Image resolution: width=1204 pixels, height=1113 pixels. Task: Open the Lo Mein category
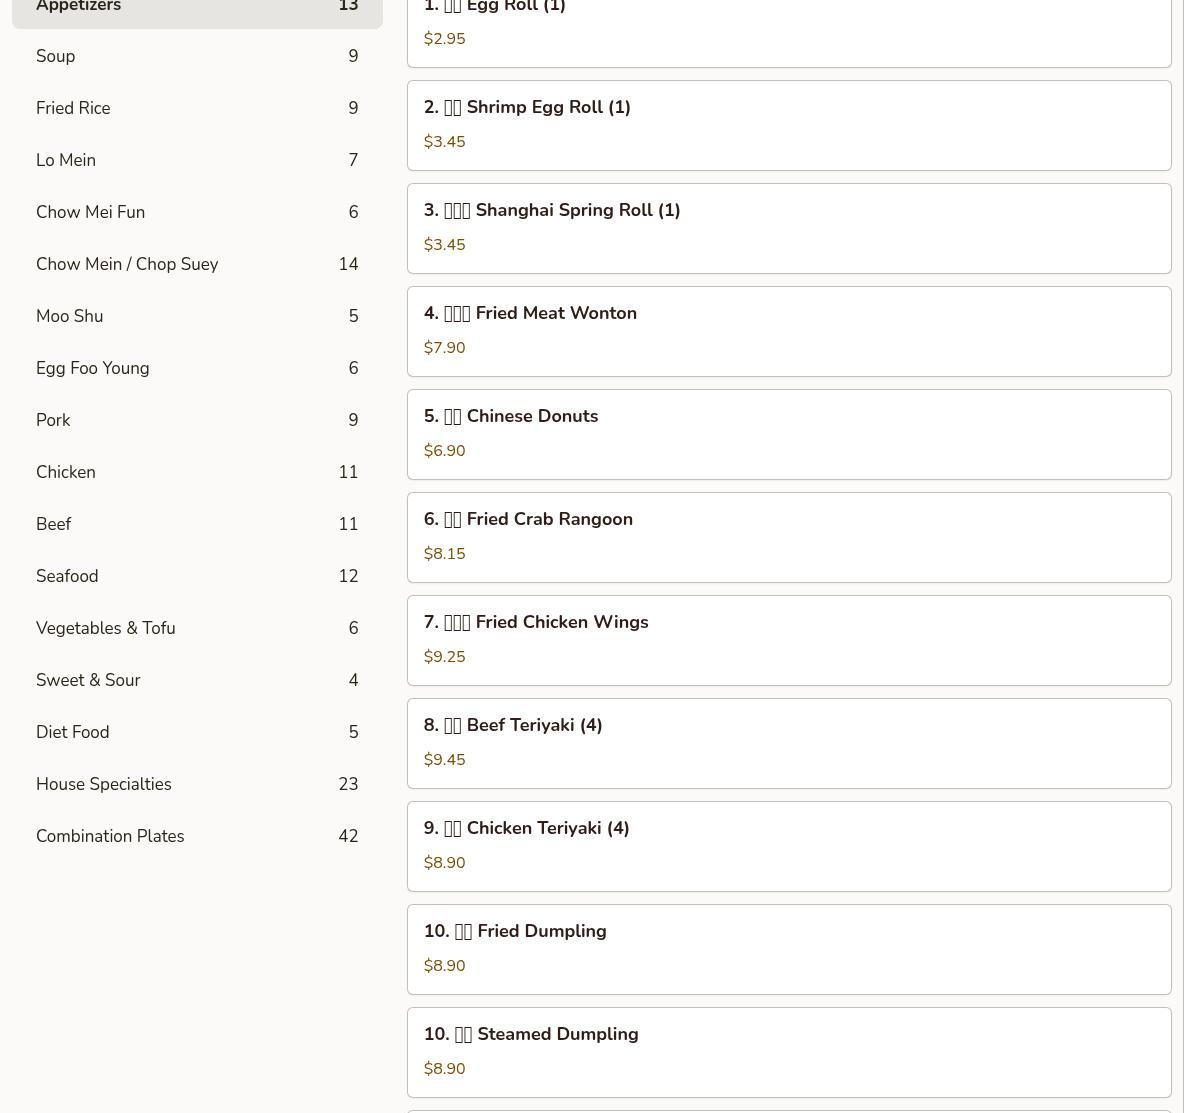tap(197, 160)
